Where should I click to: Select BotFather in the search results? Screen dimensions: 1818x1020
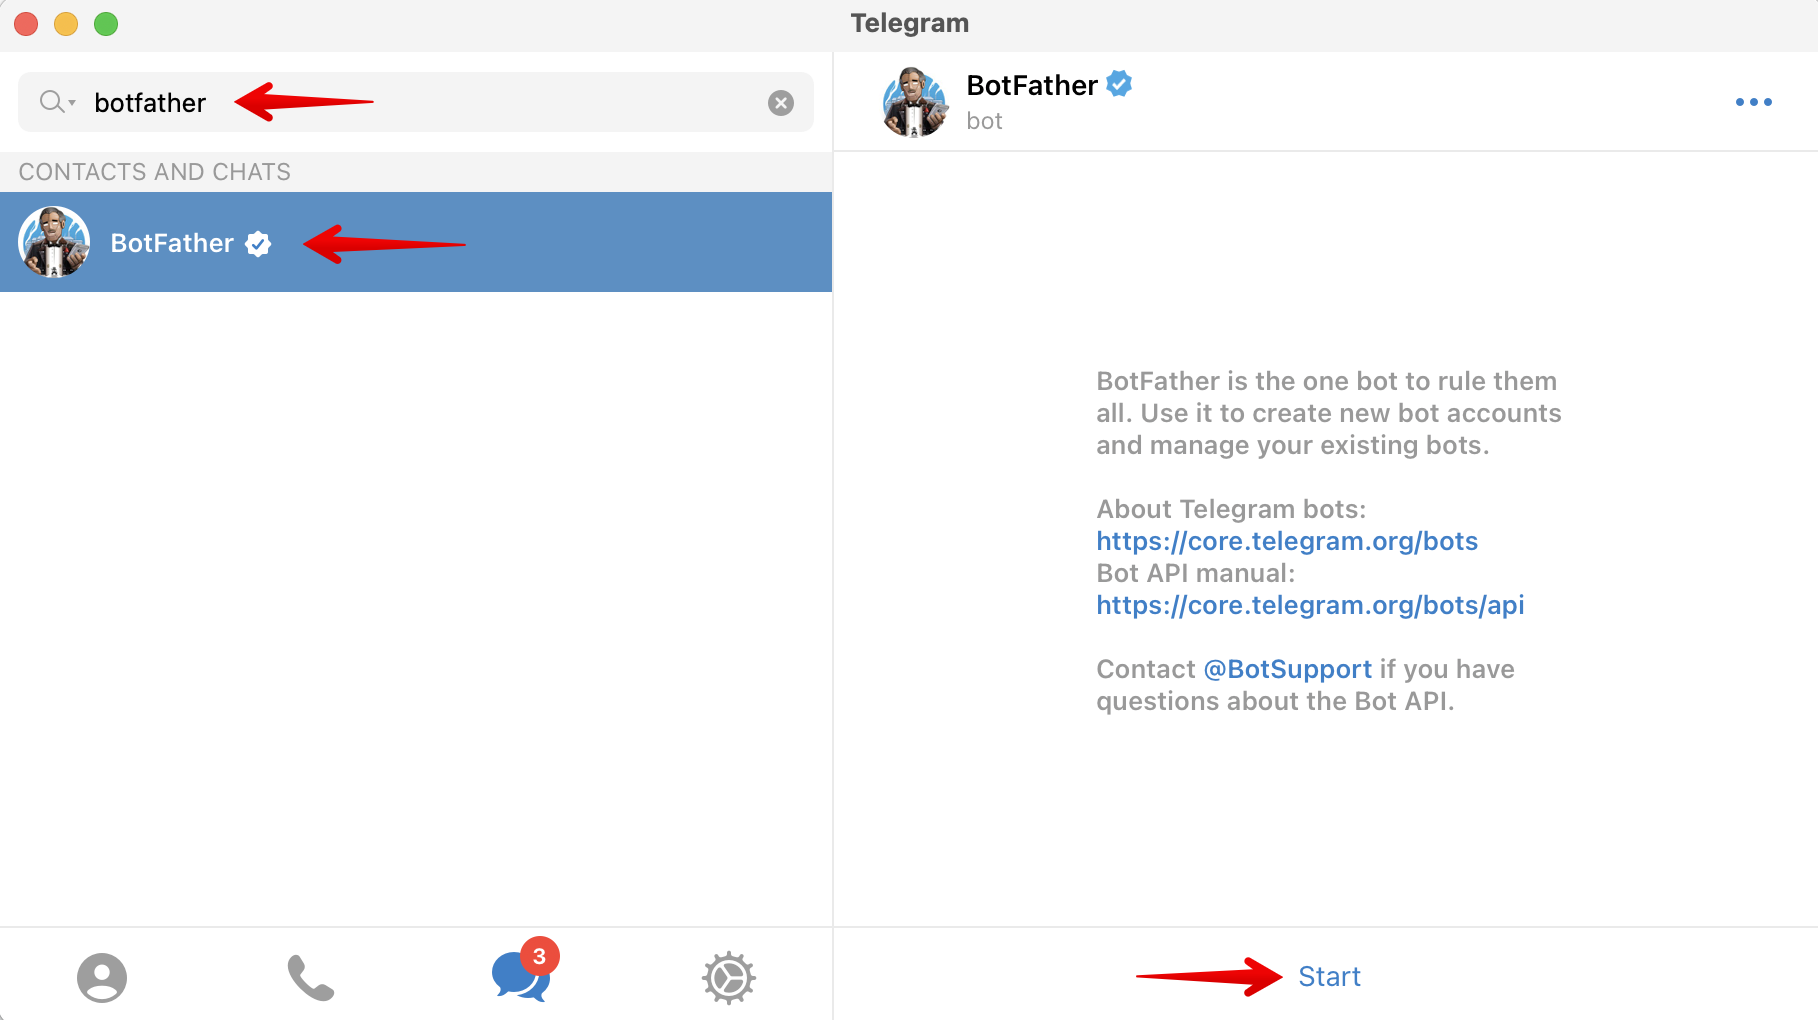[x=416, y=242]
